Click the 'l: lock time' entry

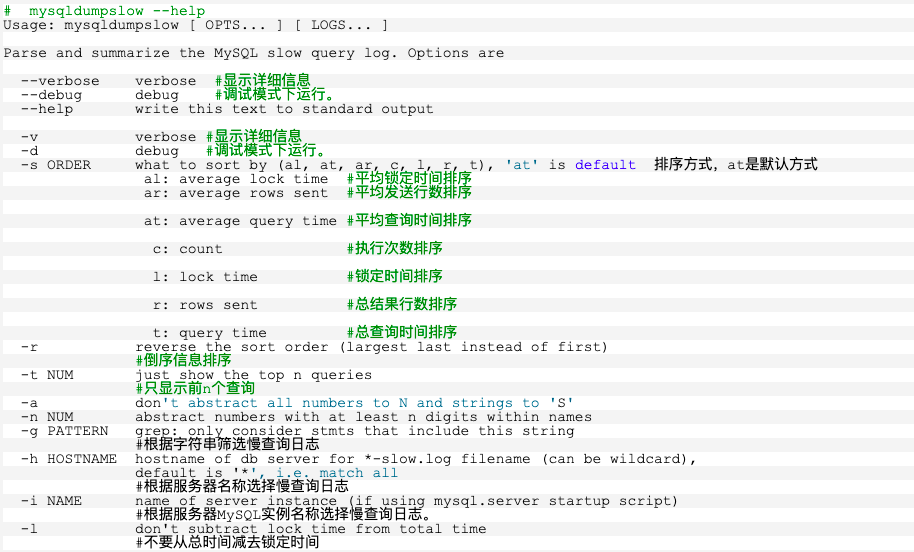tap(205, 277)
